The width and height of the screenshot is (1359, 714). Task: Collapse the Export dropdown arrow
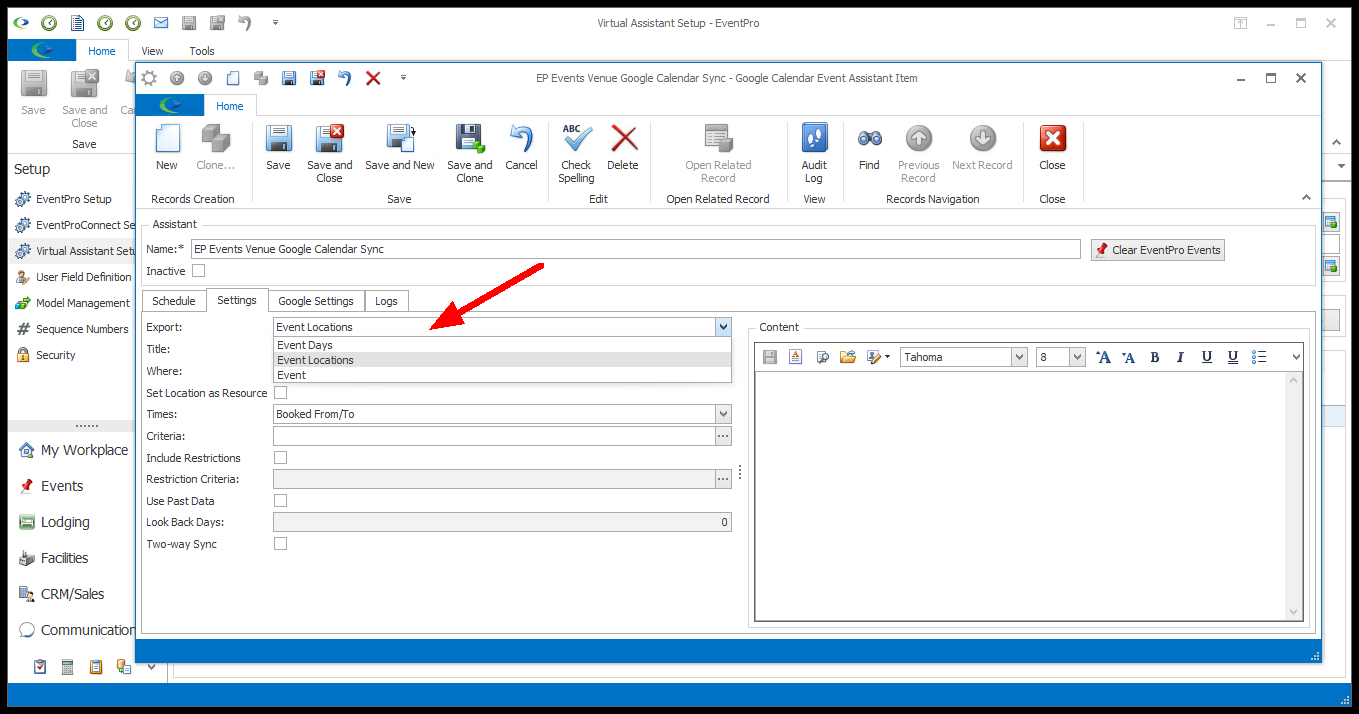coord(723,327)
